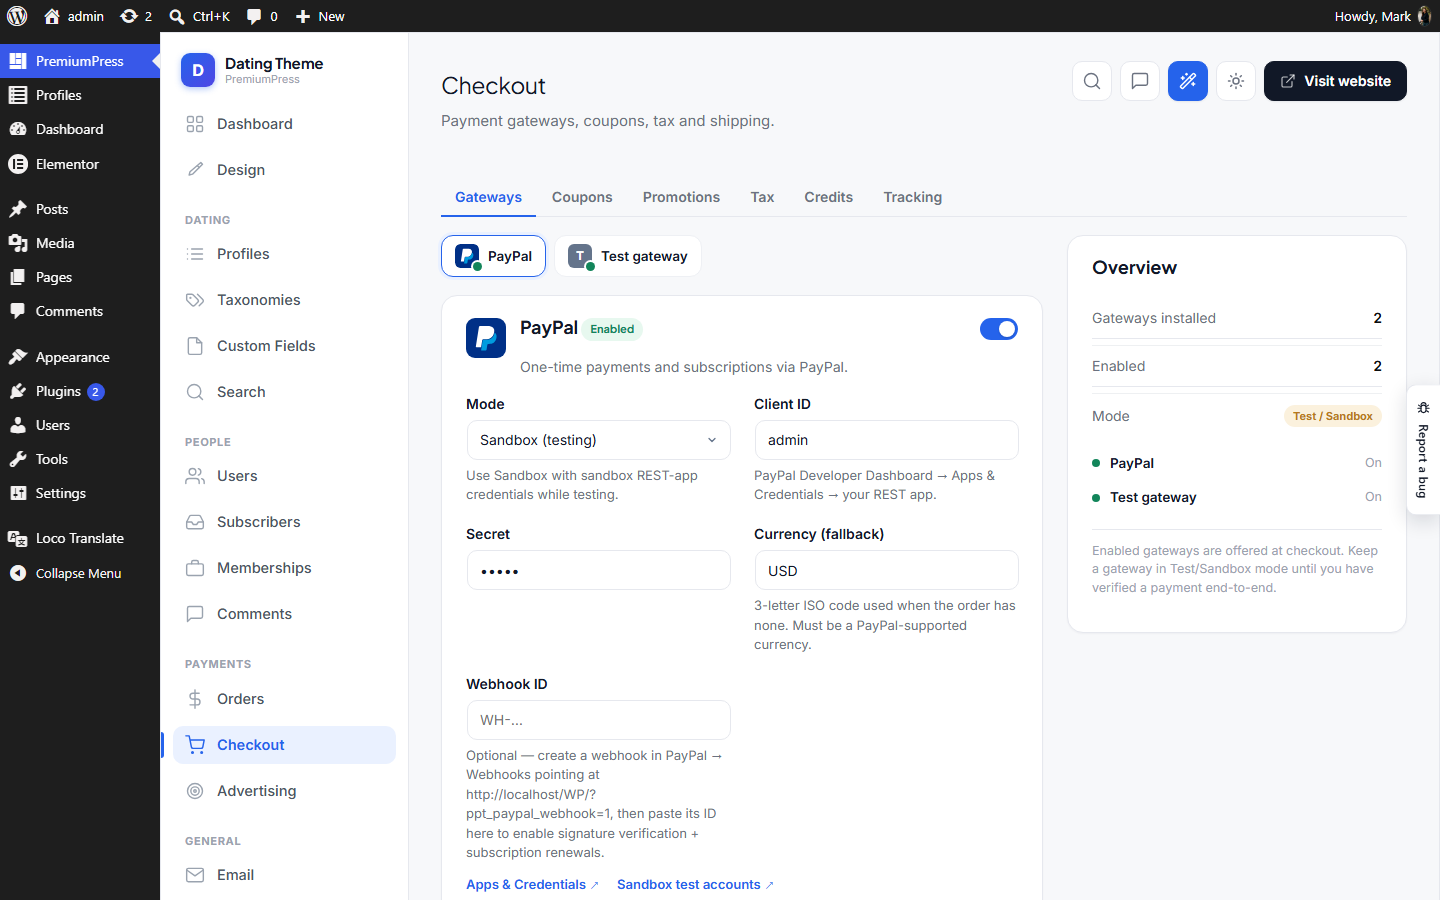Select the Test gateway pill

[x=627, y=256]
